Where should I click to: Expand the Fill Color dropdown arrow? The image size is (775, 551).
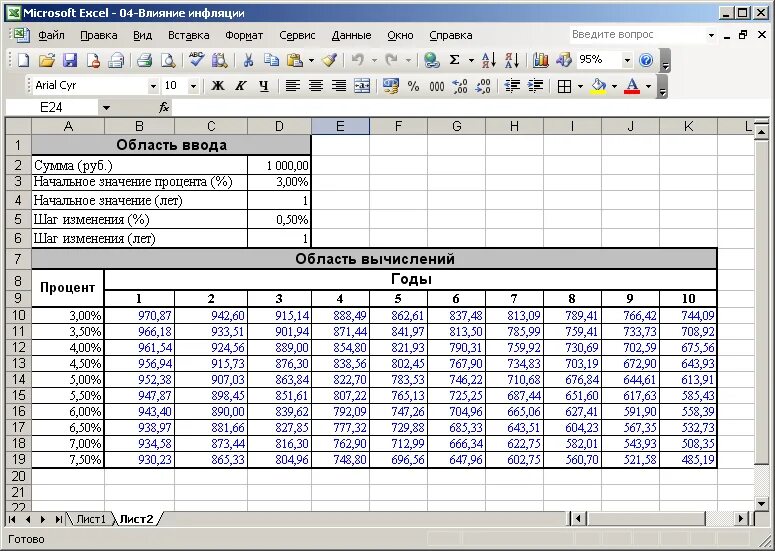(x=614, y=86)
